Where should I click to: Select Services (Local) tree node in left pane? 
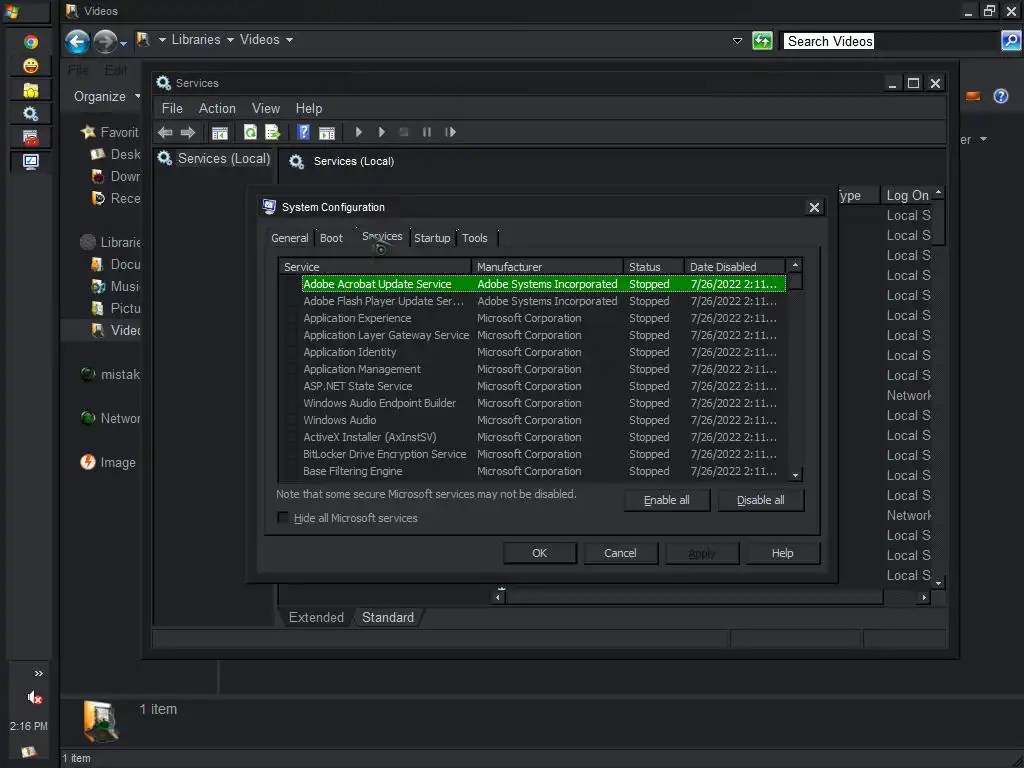point(223,159)
